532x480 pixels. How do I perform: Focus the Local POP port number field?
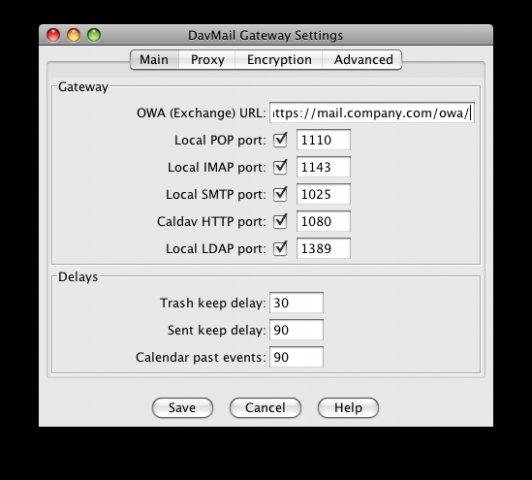coord(324,140)
